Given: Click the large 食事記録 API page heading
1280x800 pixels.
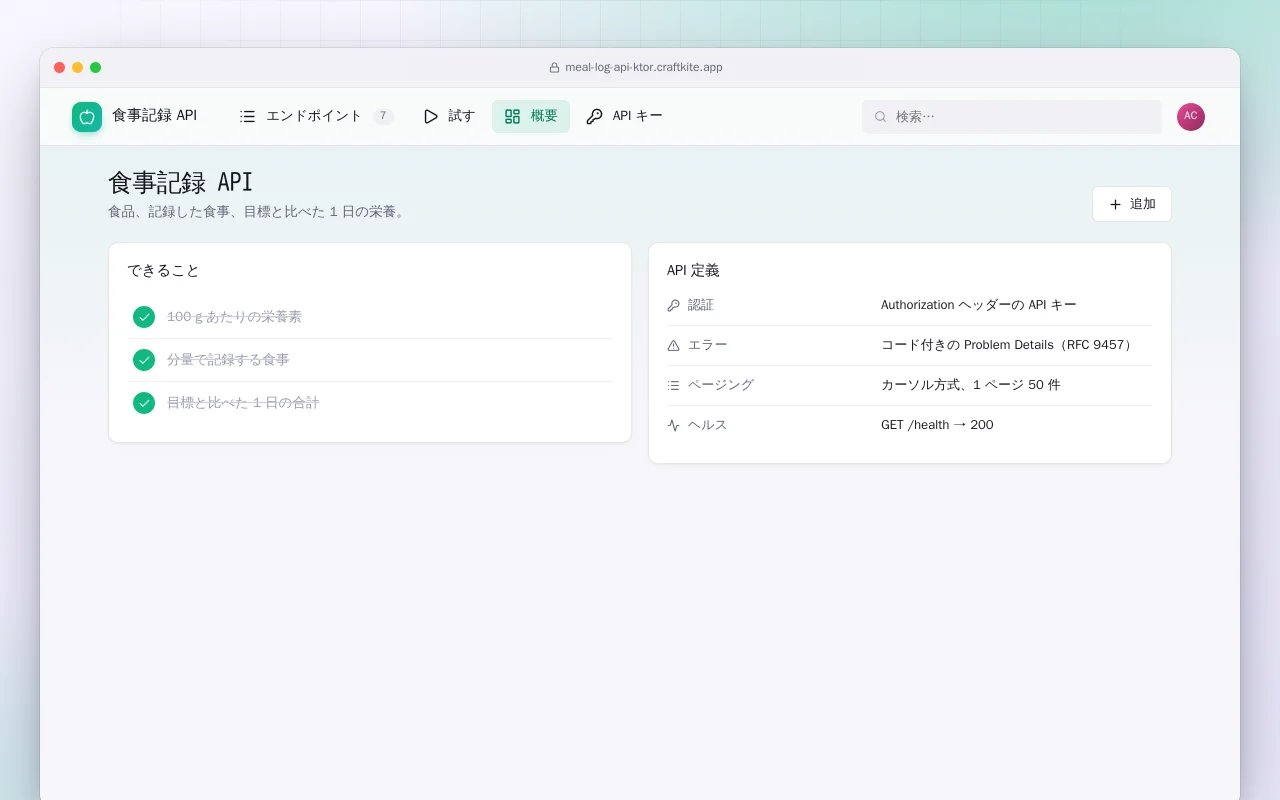Looking at the screenshot, I should coord(181,182).
